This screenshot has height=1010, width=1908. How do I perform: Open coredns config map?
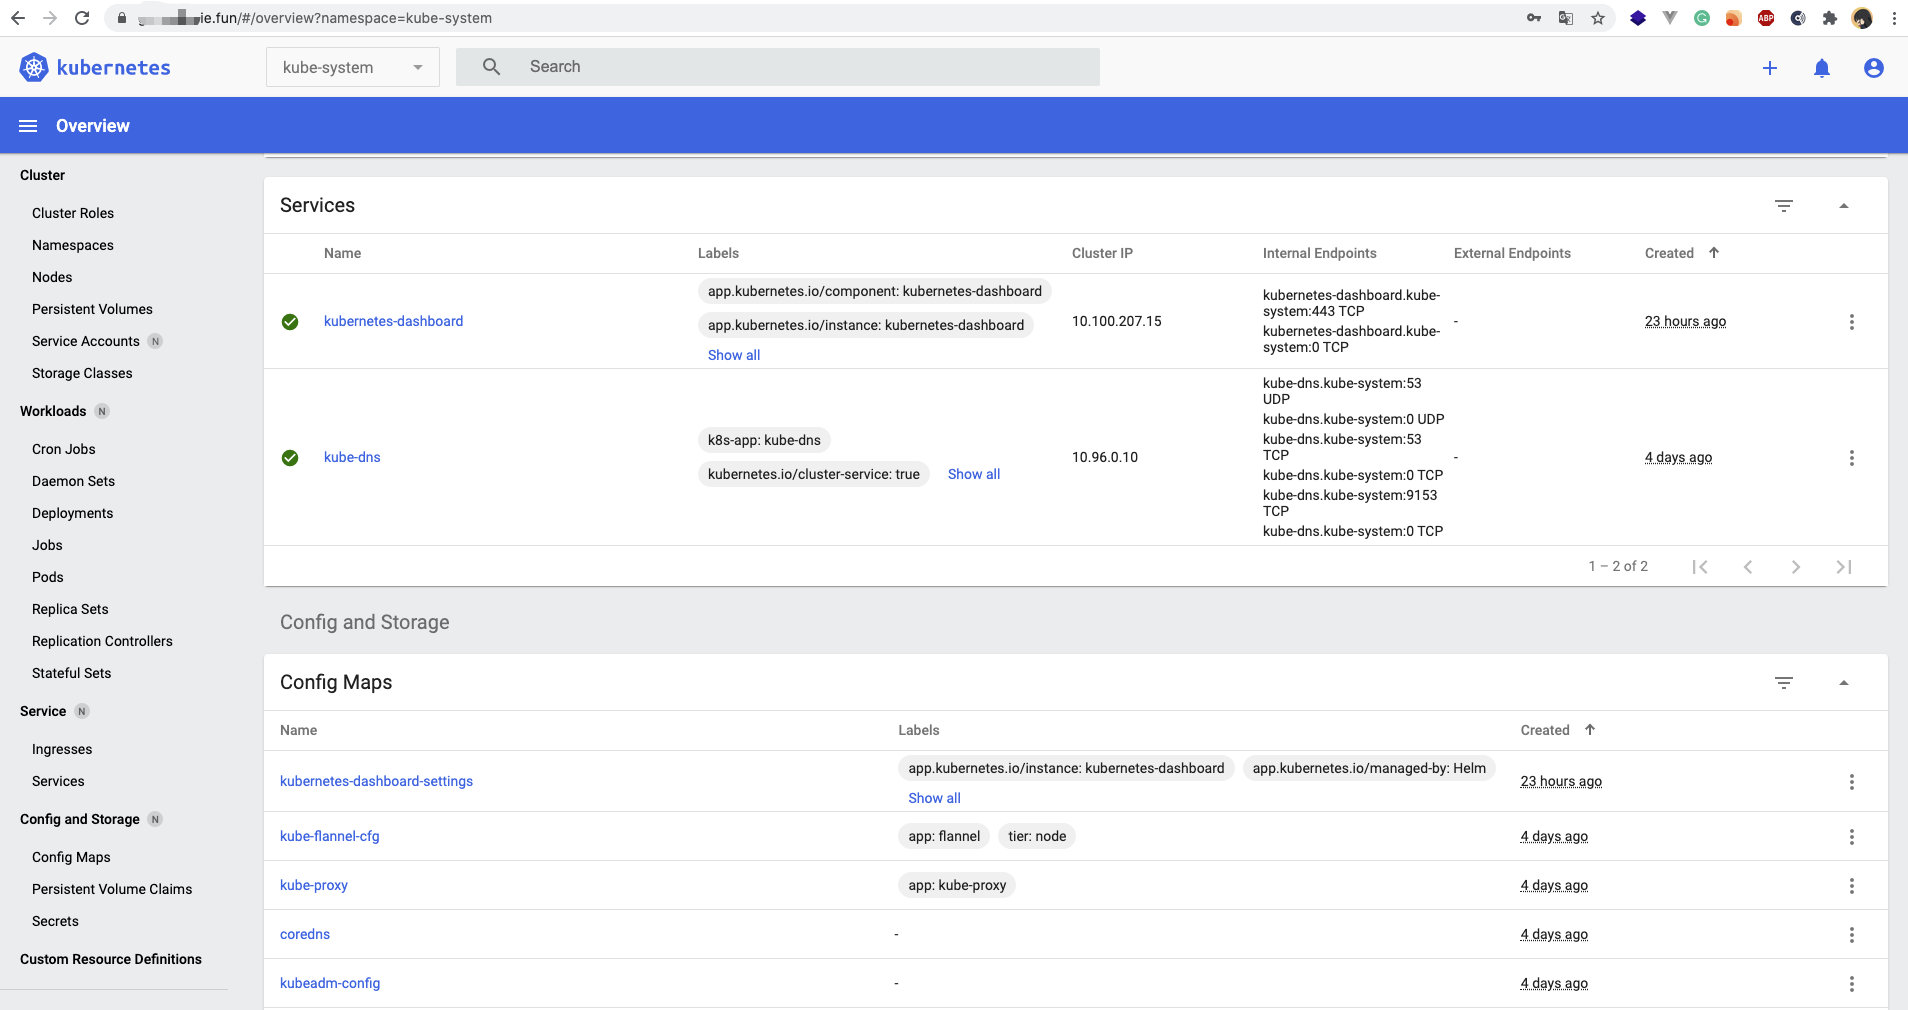tap(305, 934)
